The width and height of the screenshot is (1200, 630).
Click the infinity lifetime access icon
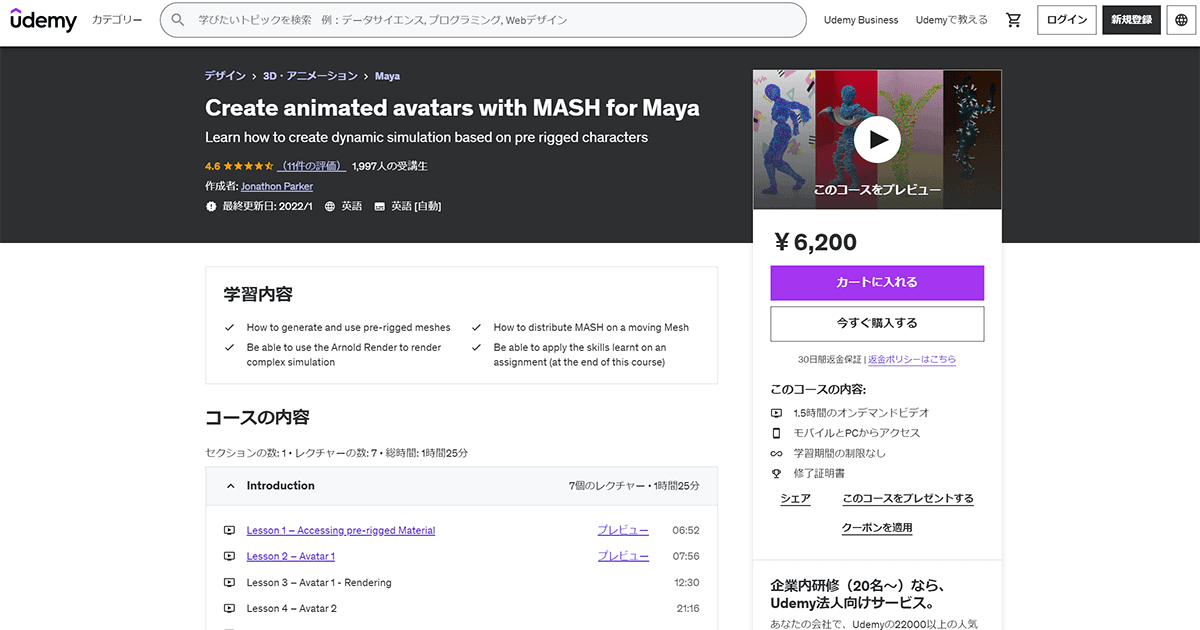[x=776, y=453]
